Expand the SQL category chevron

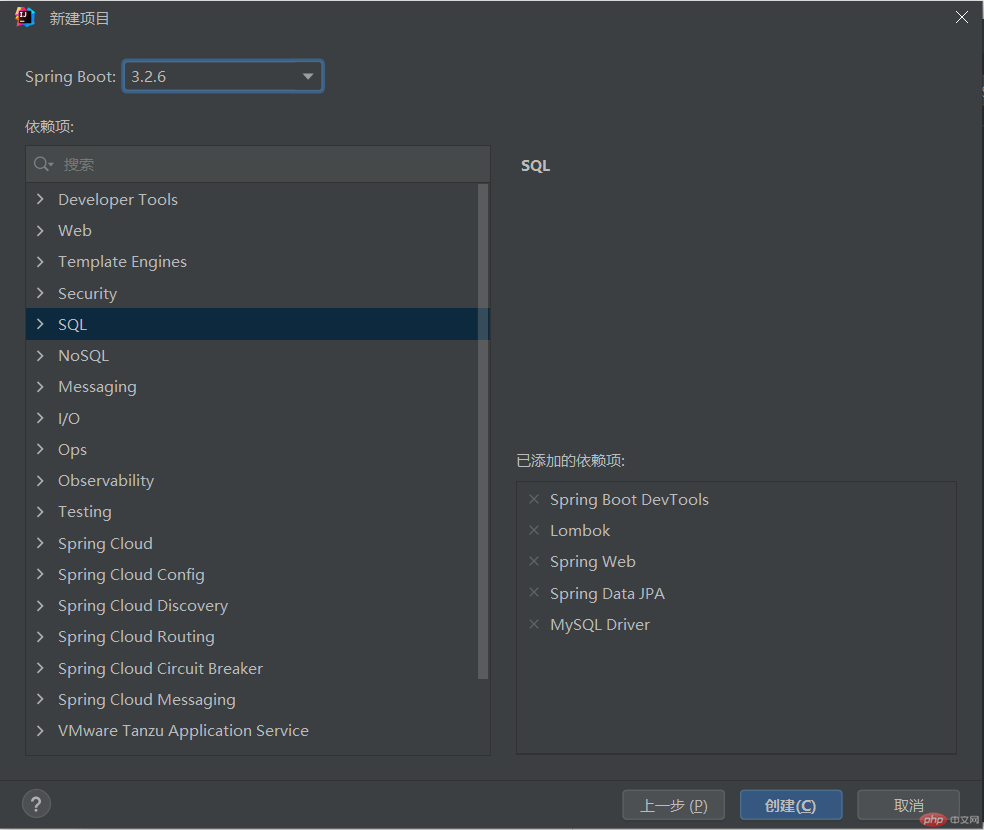[40, 324]
